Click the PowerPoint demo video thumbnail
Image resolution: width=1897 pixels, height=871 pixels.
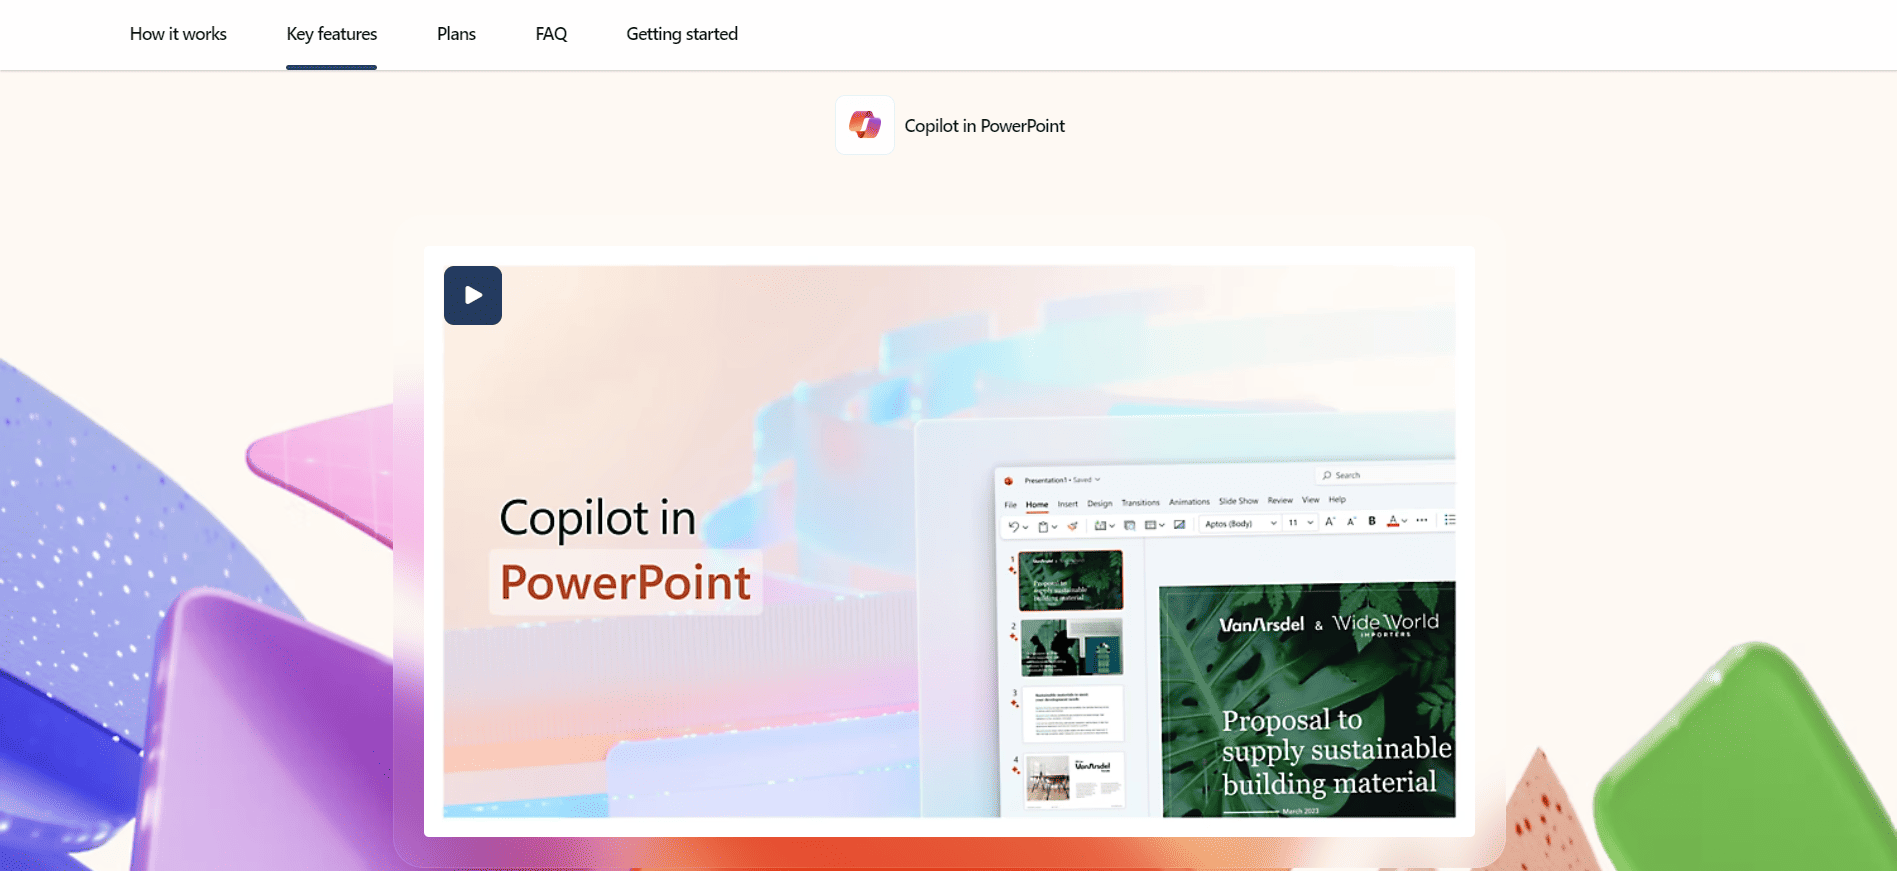point(949,541)
